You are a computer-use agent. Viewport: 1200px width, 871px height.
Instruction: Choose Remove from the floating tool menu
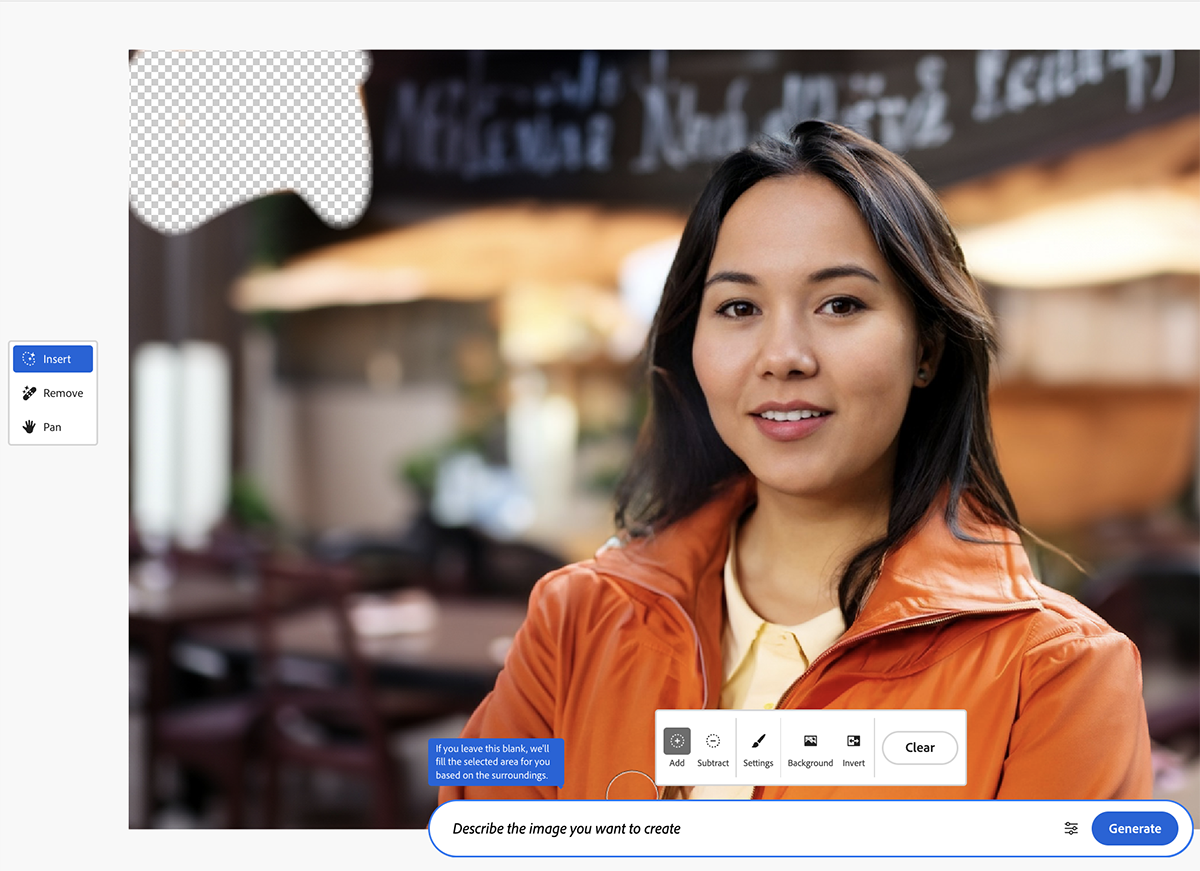52,392
